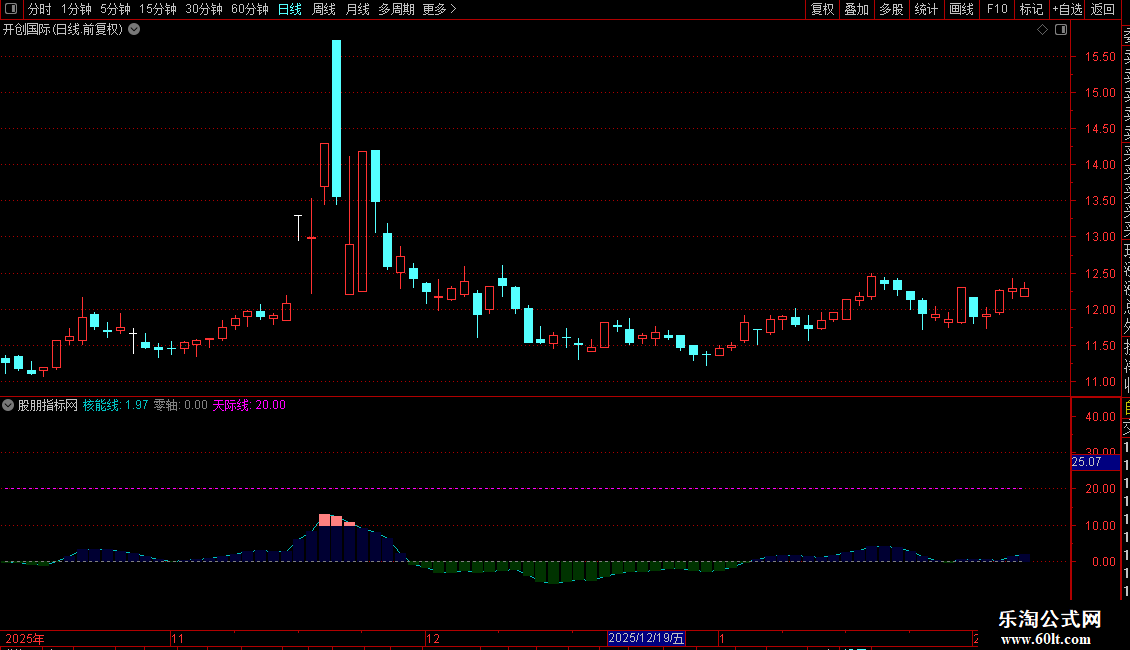1130x650 pixels.
Task: Switch to 周线 weekly chart
Action: 324,9
